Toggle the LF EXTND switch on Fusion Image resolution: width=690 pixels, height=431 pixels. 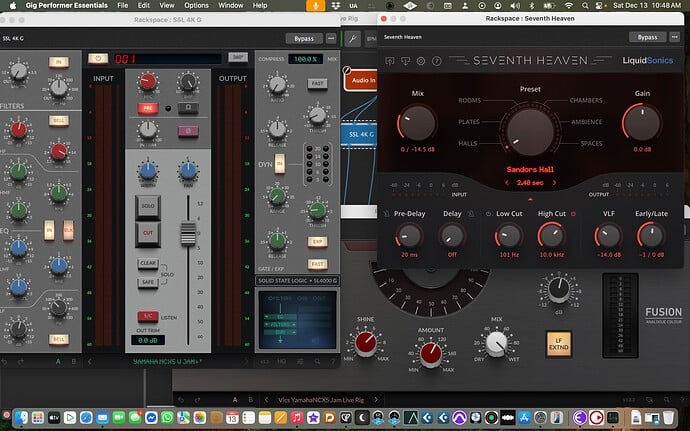point(559,346)
